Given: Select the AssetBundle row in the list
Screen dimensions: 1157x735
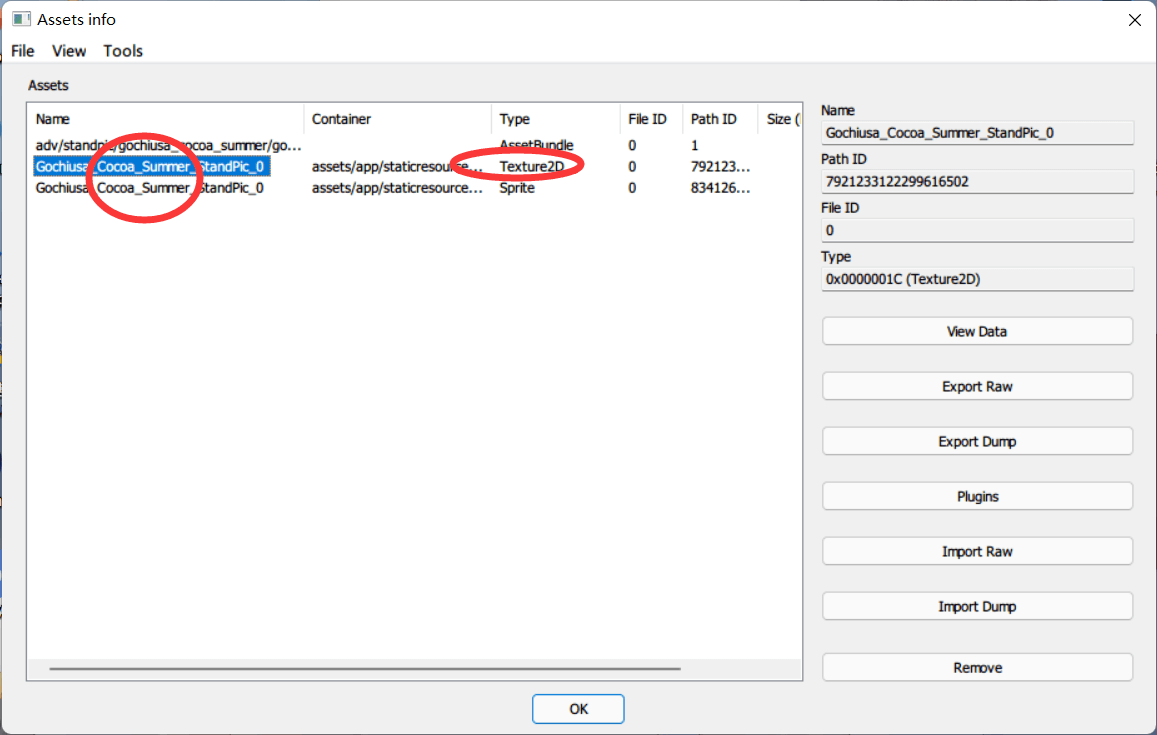Looking at the screenshot, I should click(415, 145).
